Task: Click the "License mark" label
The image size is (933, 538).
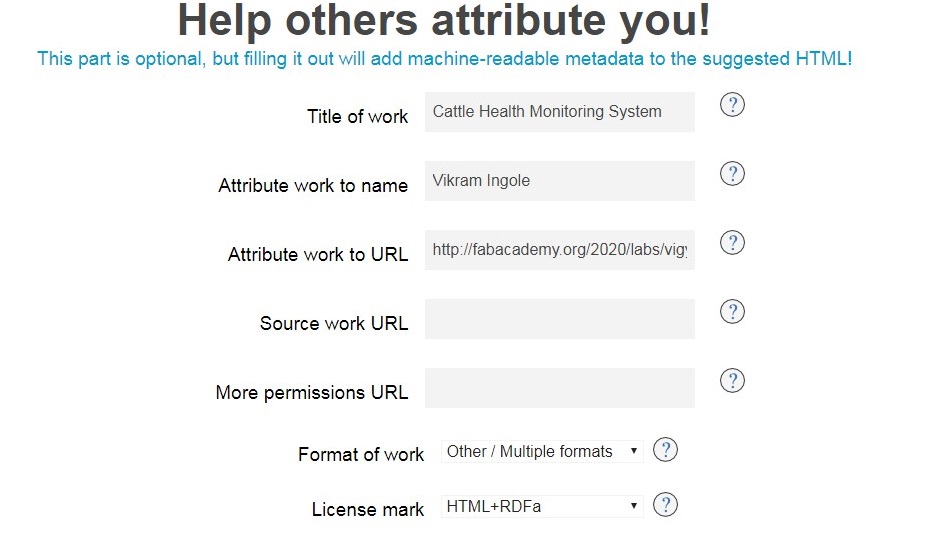Action: click(x=368, y=509)
